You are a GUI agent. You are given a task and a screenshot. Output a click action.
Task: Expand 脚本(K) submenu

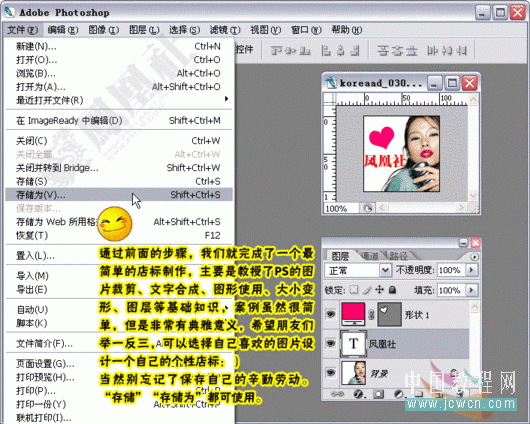[118, 323]
